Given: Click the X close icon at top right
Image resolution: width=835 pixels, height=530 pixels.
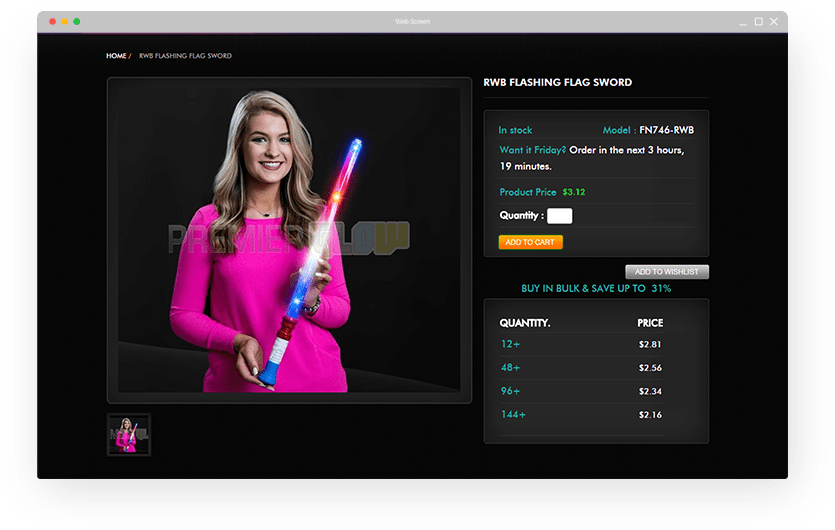Looking at the screenshot, I should point(773,21).
